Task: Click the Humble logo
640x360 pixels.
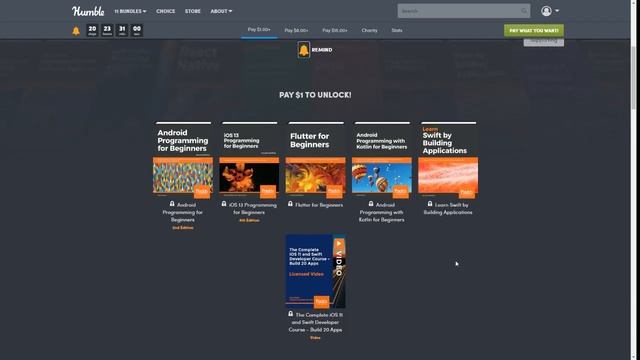Action: (88, 11)
